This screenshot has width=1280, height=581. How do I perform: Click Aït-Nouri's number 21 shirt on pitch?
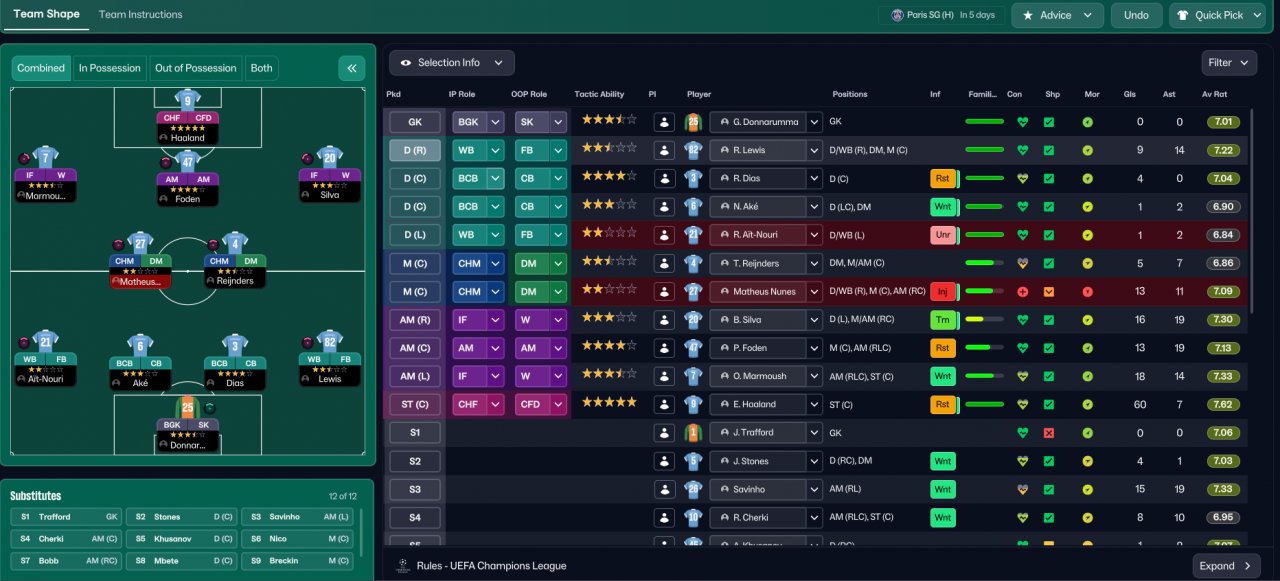tap(45, 342)
